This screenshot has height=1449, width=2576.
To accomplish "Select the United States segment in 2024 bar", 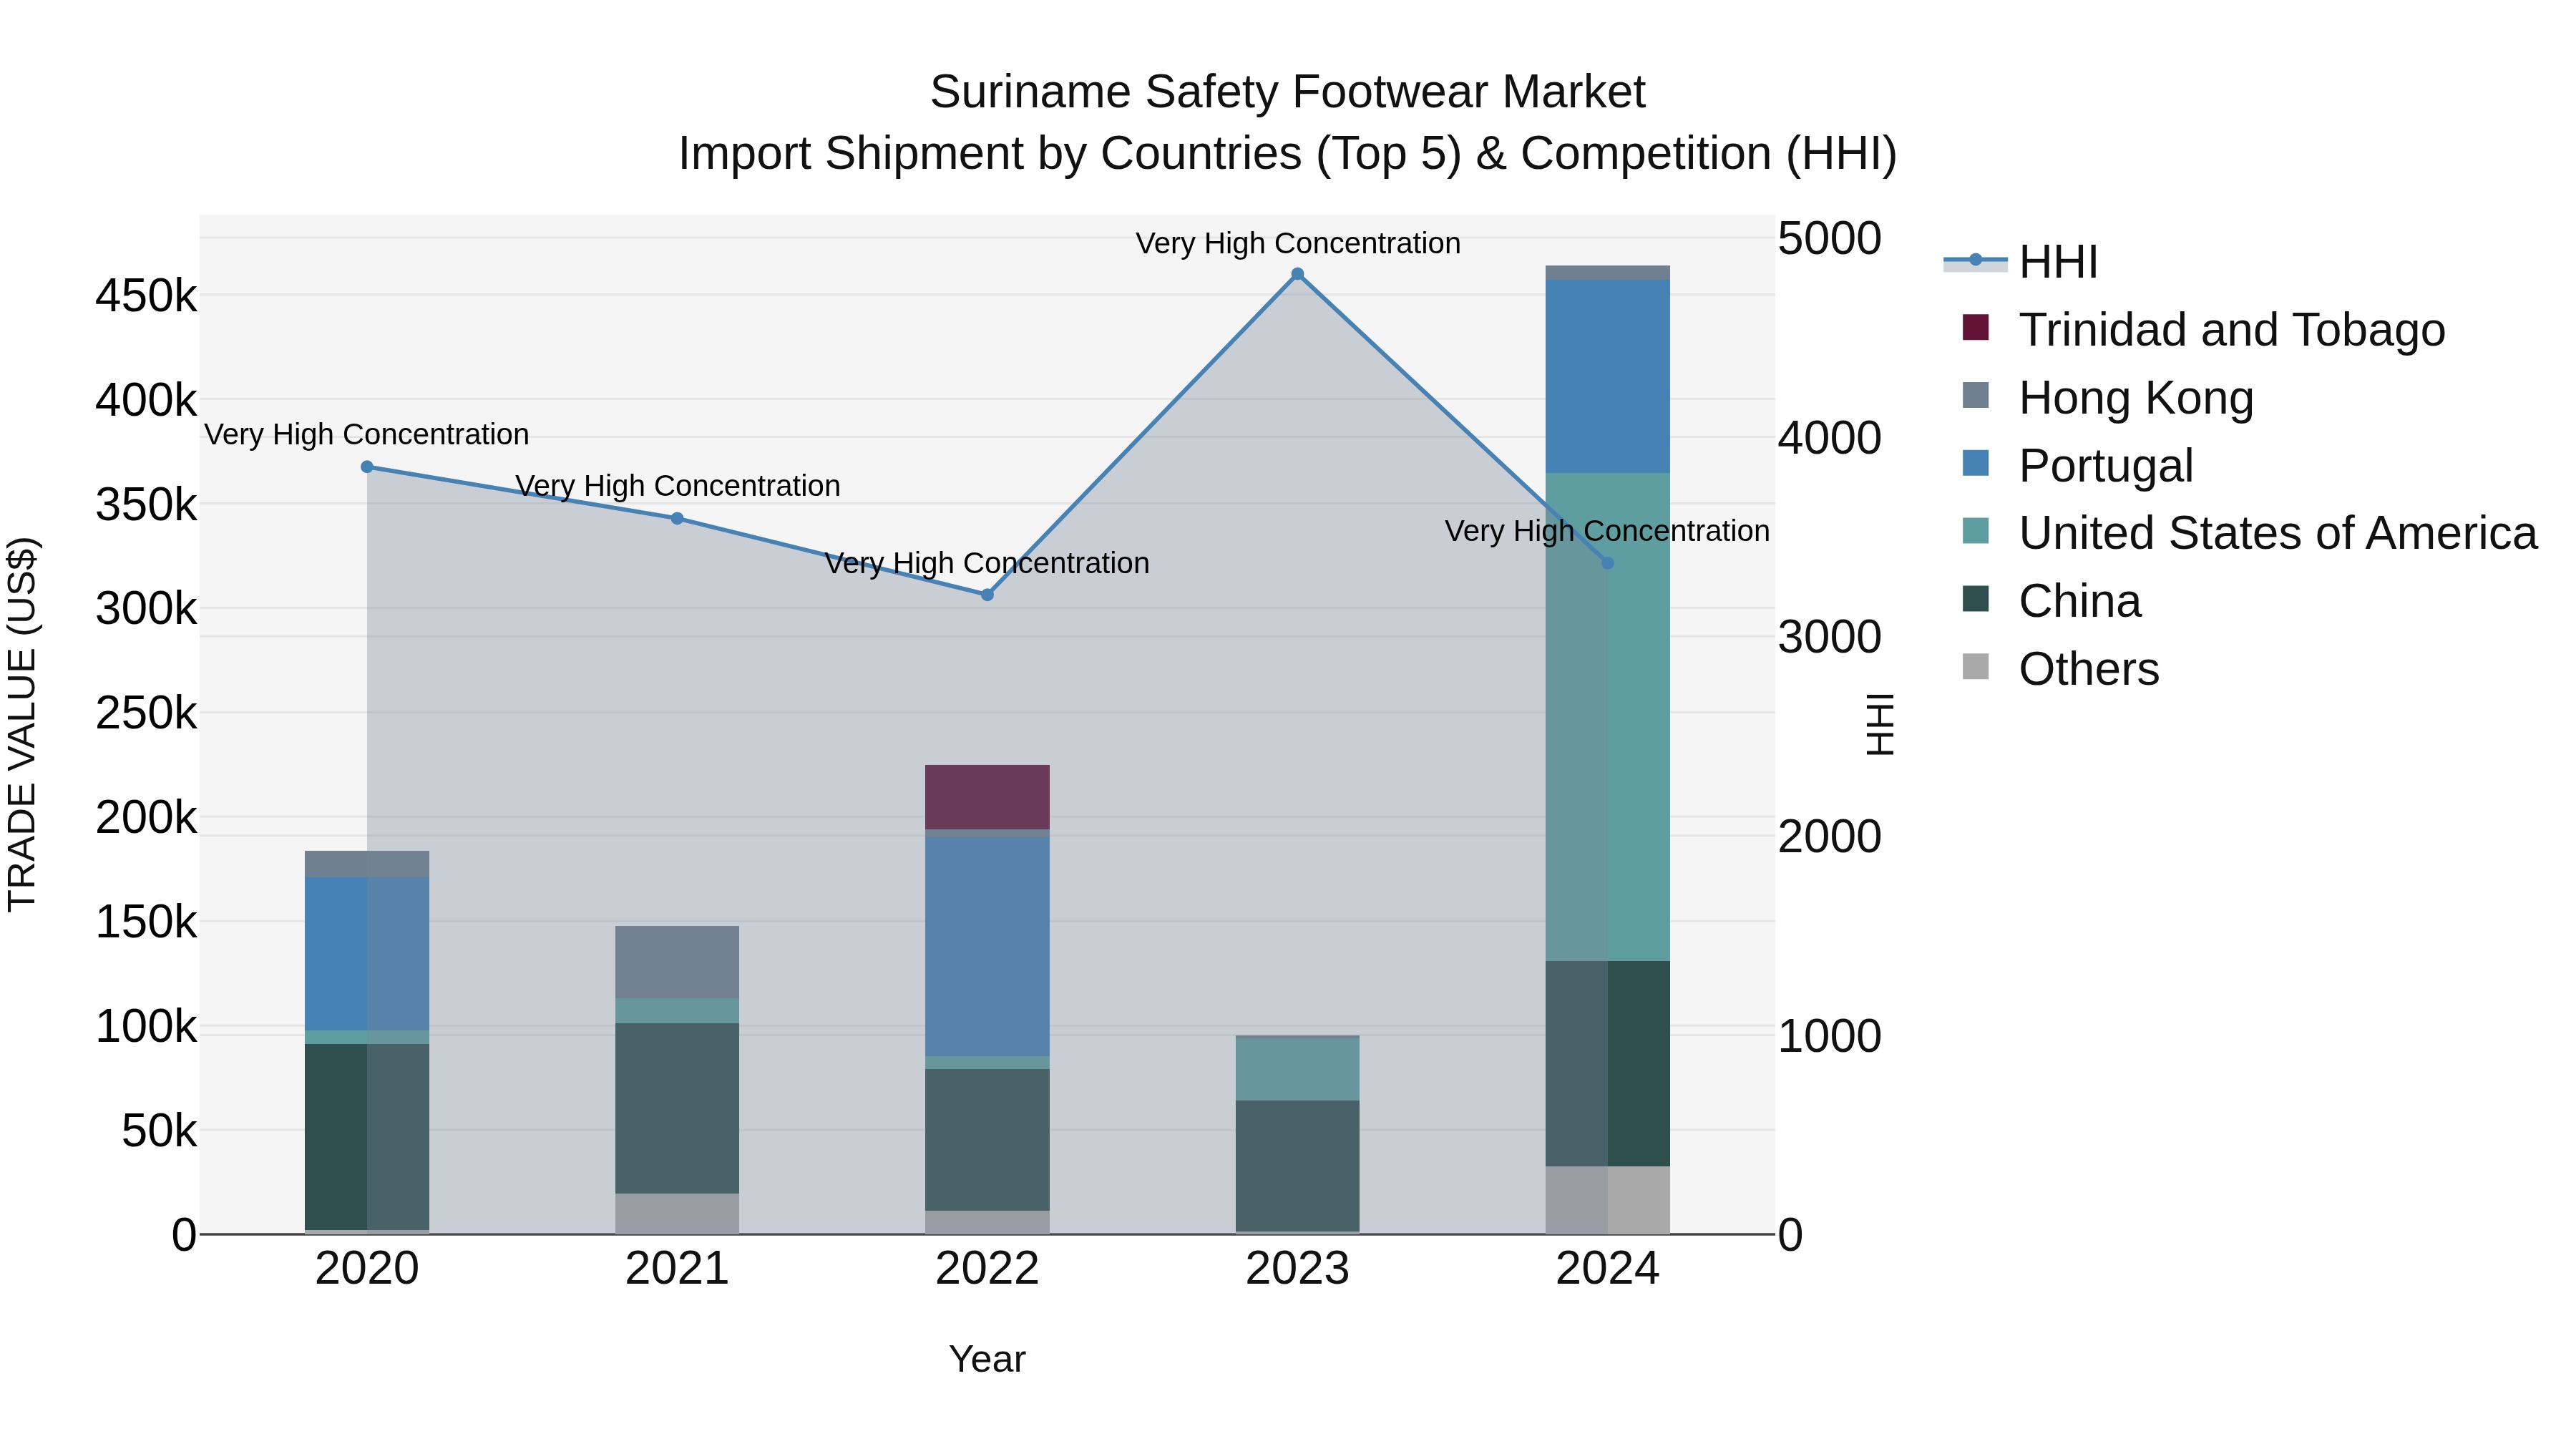I will 1607,717.
